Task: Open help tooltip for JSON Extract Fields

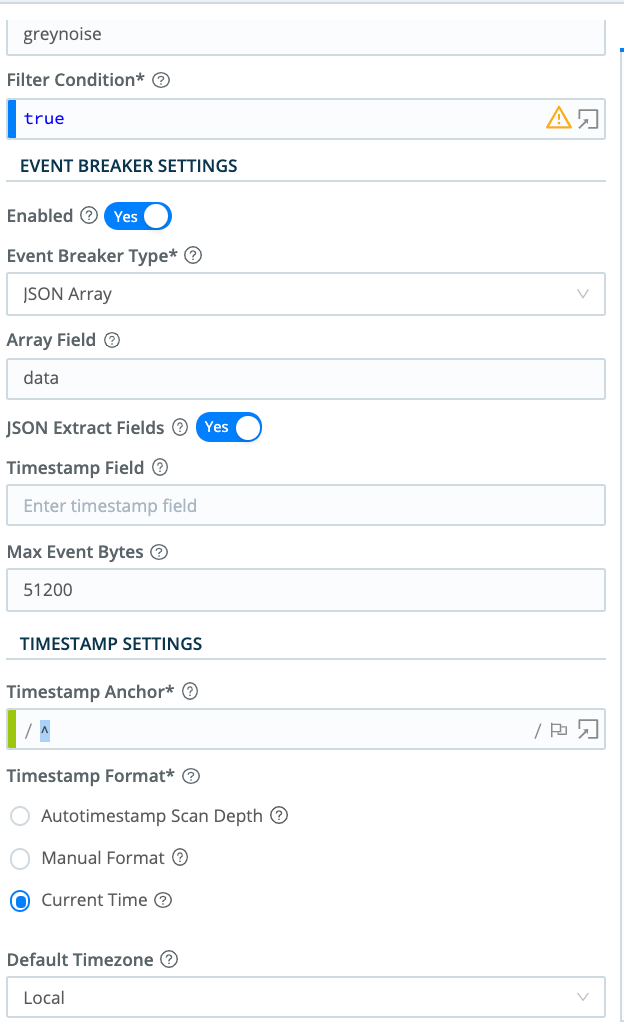Action: coord(179,428)
